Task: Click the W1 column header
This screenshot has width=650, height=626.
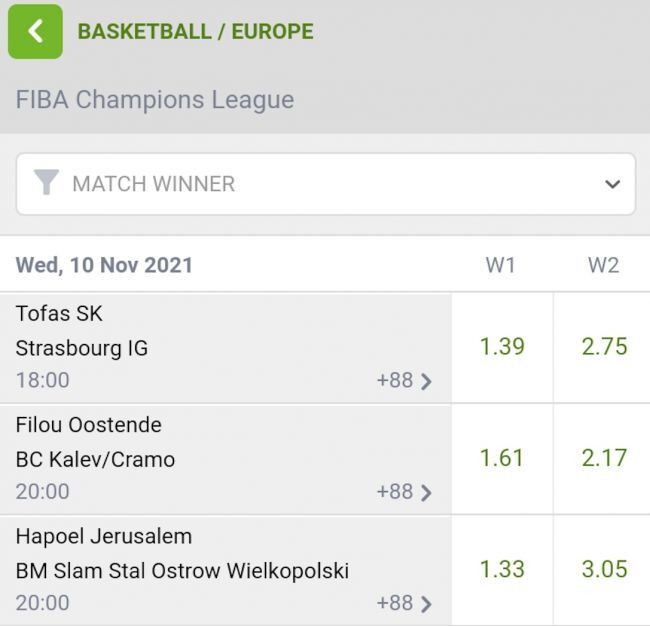Action: (x=501, y=265)
